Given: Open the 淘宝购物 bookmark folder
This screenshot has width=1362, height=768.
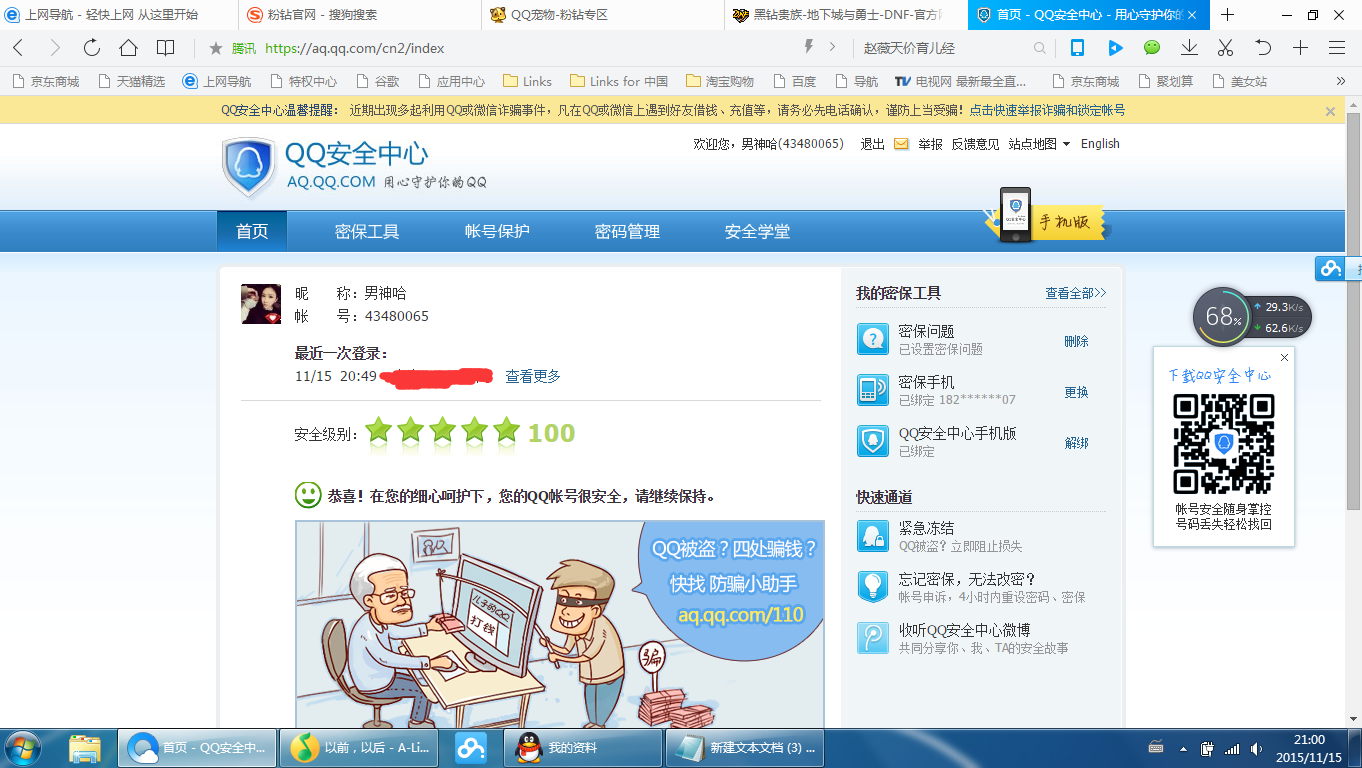Looking at the screenshot, I should coord(720,81).
